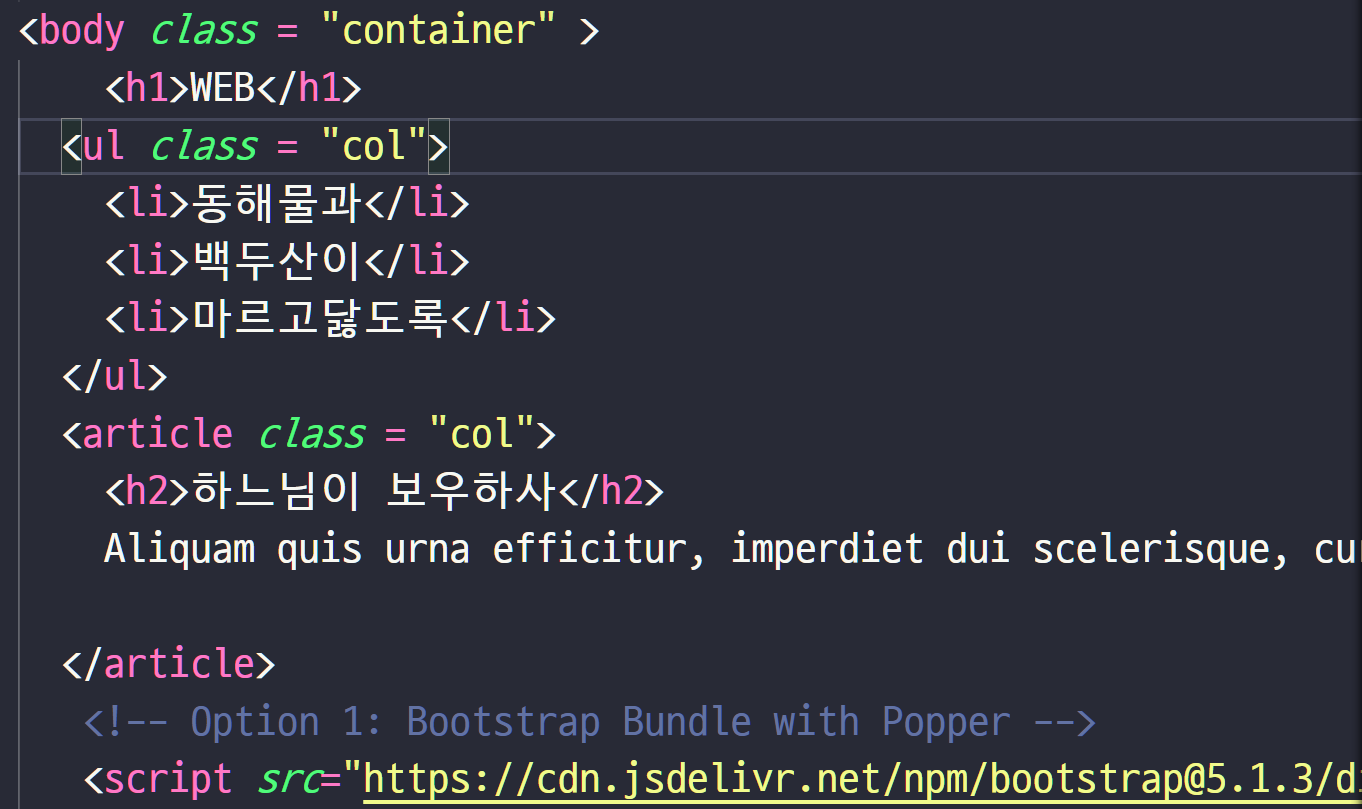
Task: Click the class attribute on the ul line
Action: pos(204,146)
